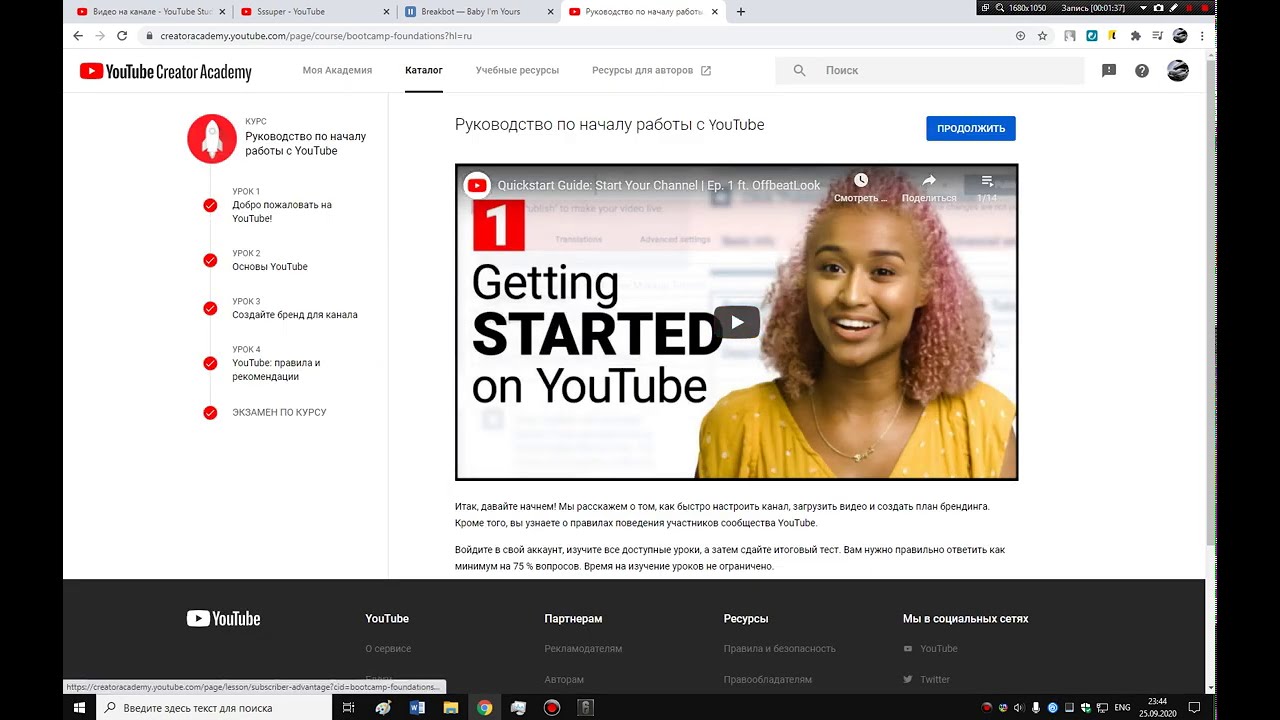This screenshot has width=1280, height=720.
Task: Open footer link Рекламодателям
Action: tap(583, 649)
